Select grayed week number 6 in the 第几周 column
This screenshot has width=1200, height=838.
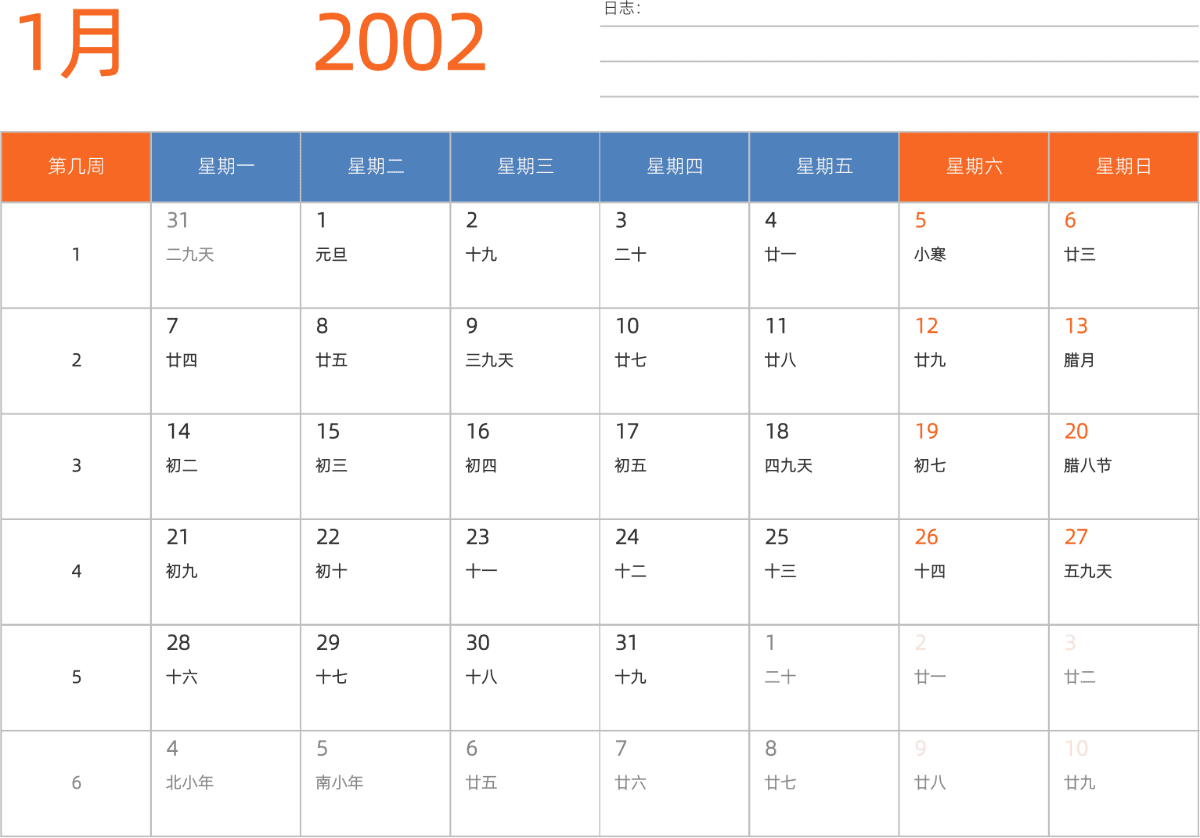point(76,783)
